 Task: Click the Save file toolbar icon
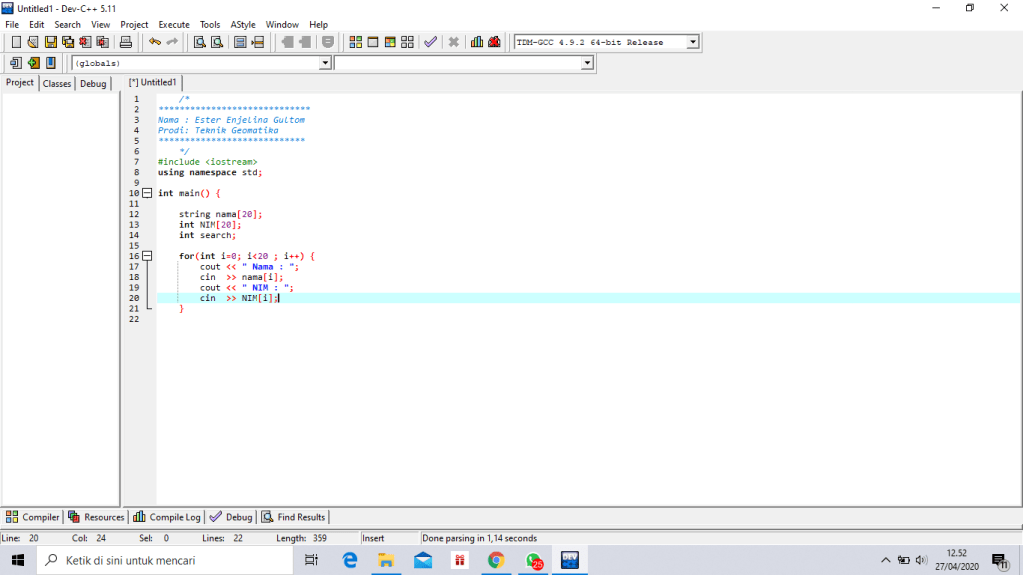tap(50, 42)
